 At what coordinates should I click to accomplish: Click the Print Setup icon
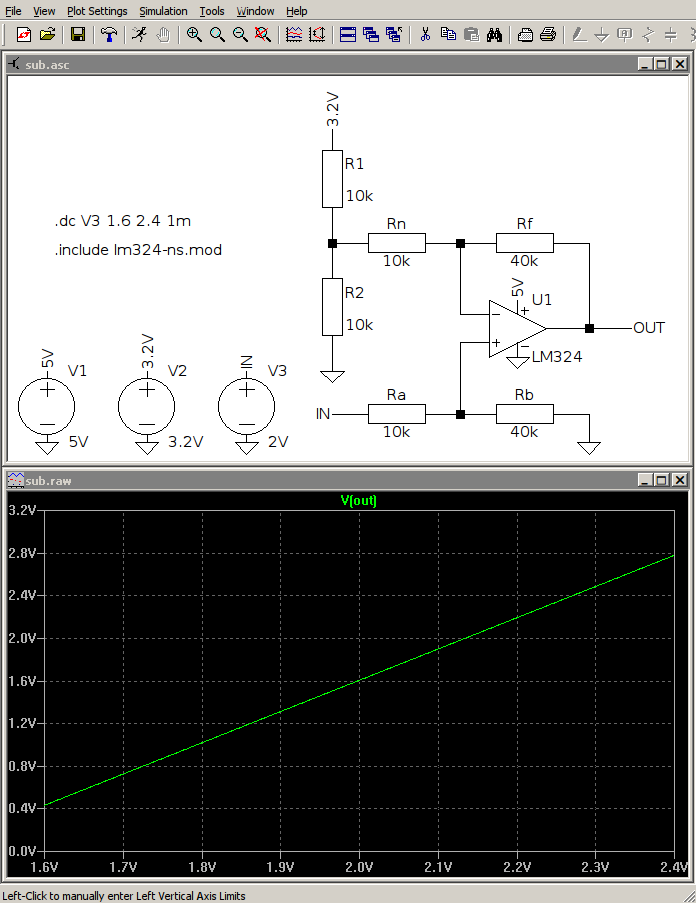click(525, 35)
